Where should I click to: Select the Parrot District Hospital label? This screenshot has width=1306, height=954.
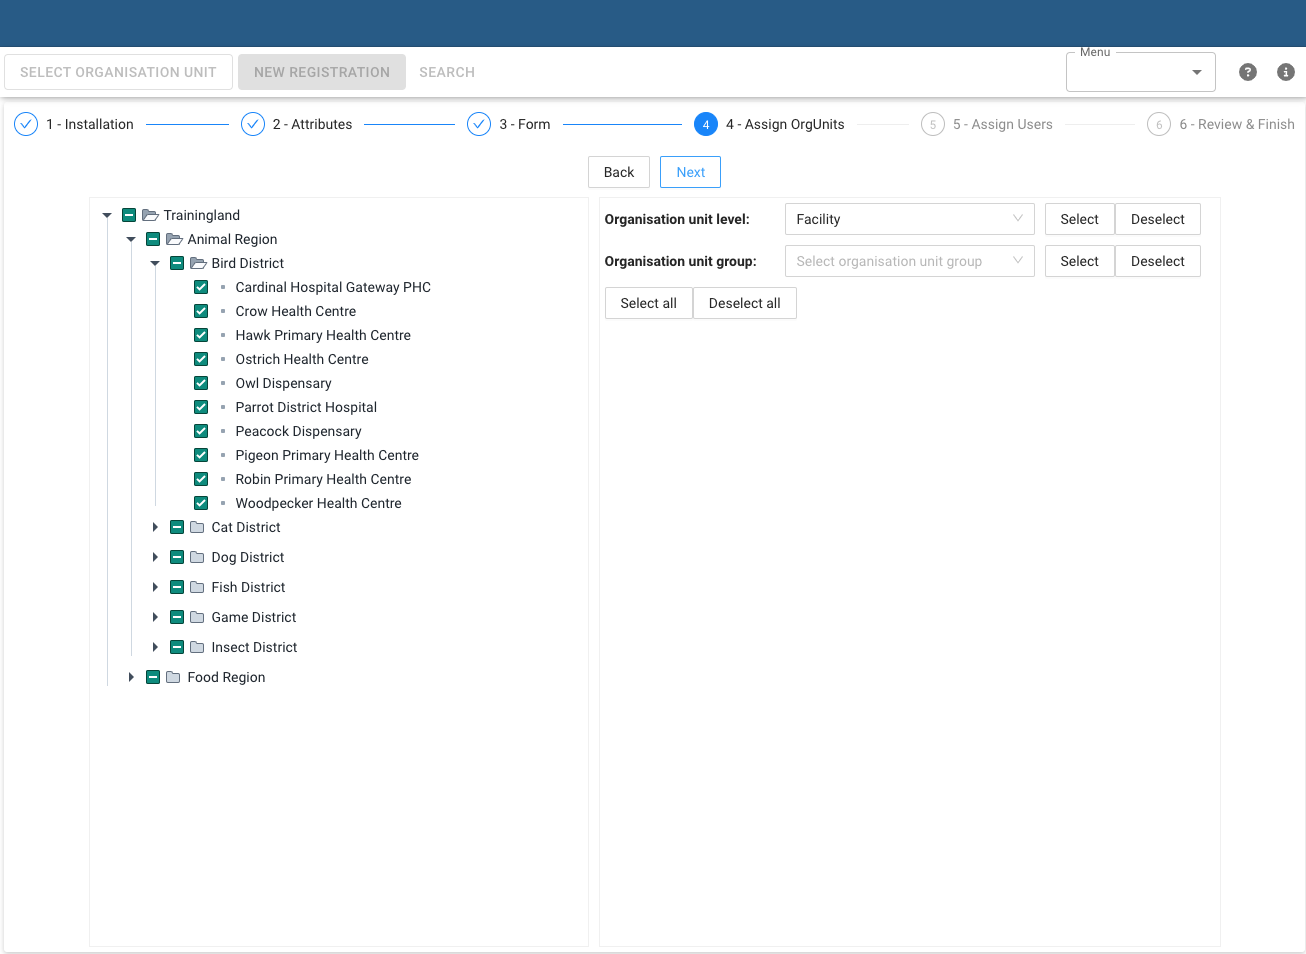pos(306,407)
